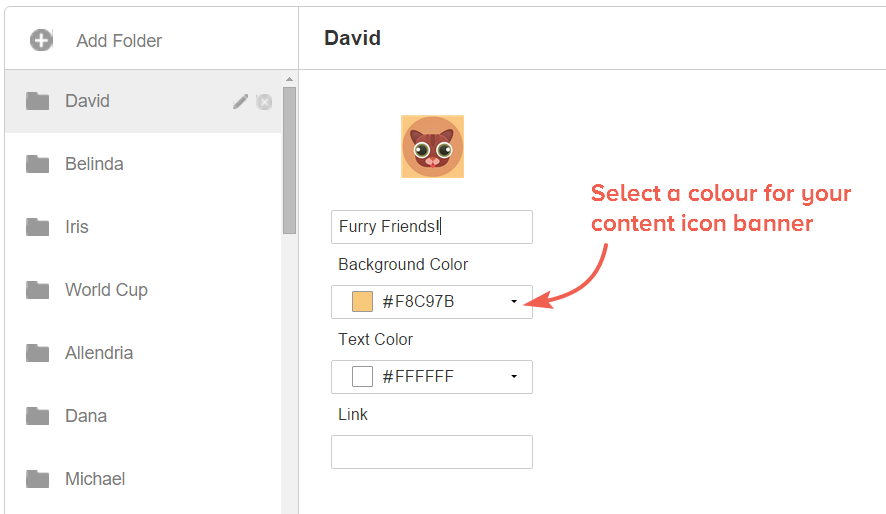The height and width of the screenshot is (514, 886).
Task: Click the pencil edit icon for David
Action: [240, 101]
